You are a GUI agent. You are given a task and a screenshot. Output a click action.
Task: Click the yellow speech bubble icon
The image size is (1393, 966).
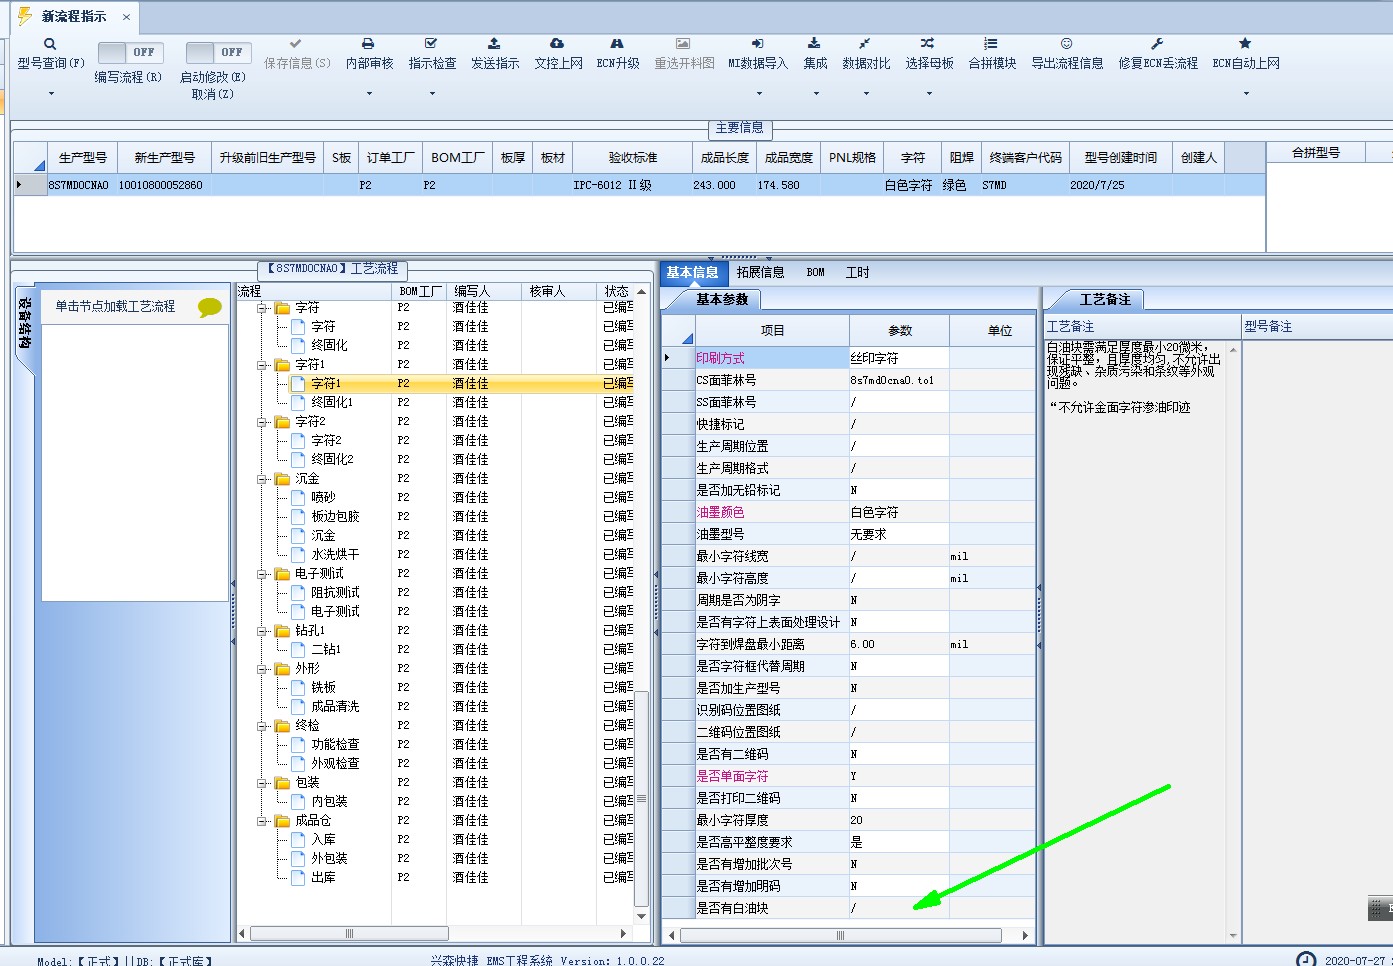coord(209,307)
